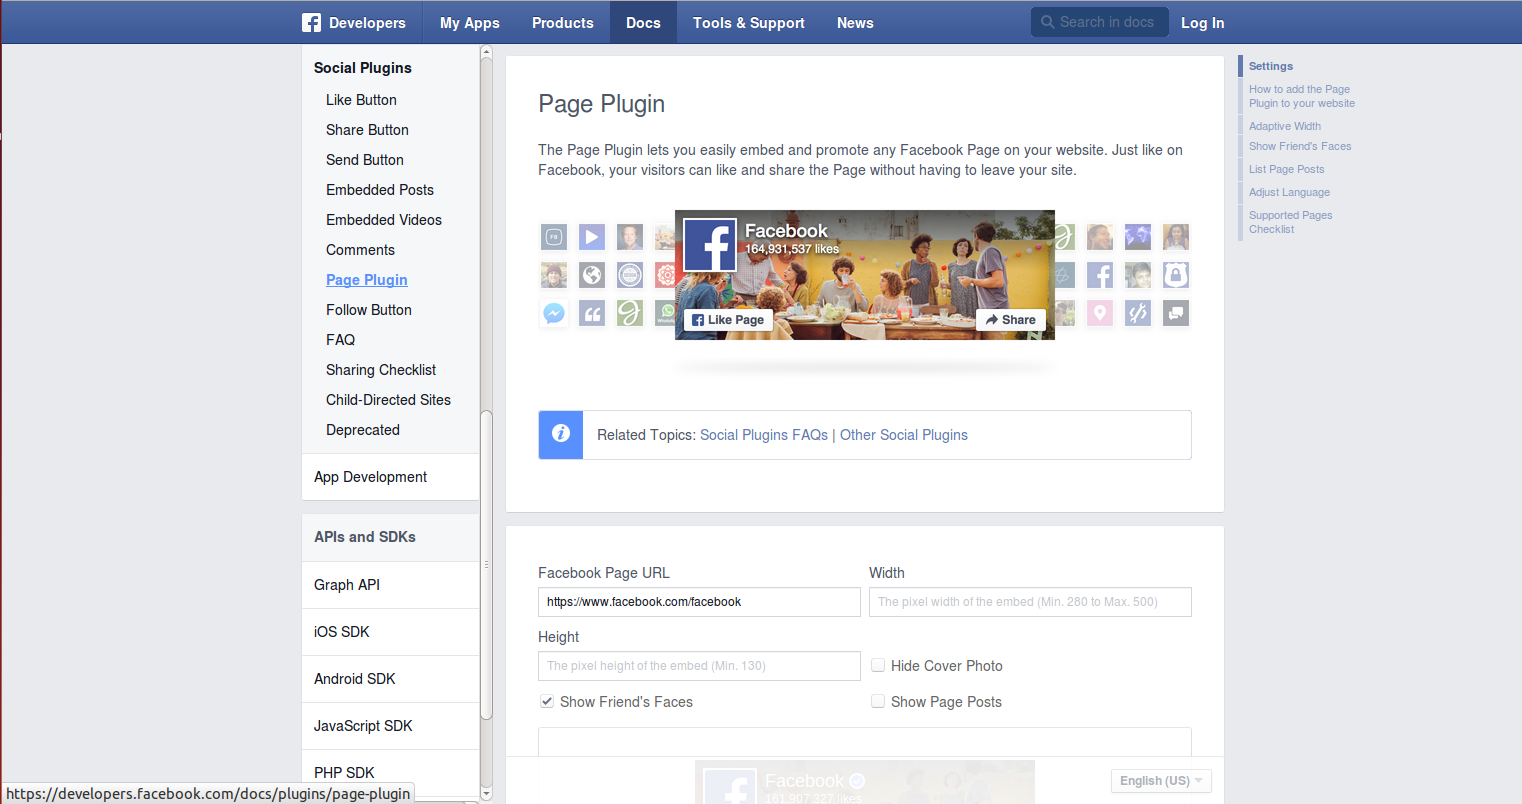Open Embedded Videos docs
This screenshot has width=1522, height=804.
384,220
